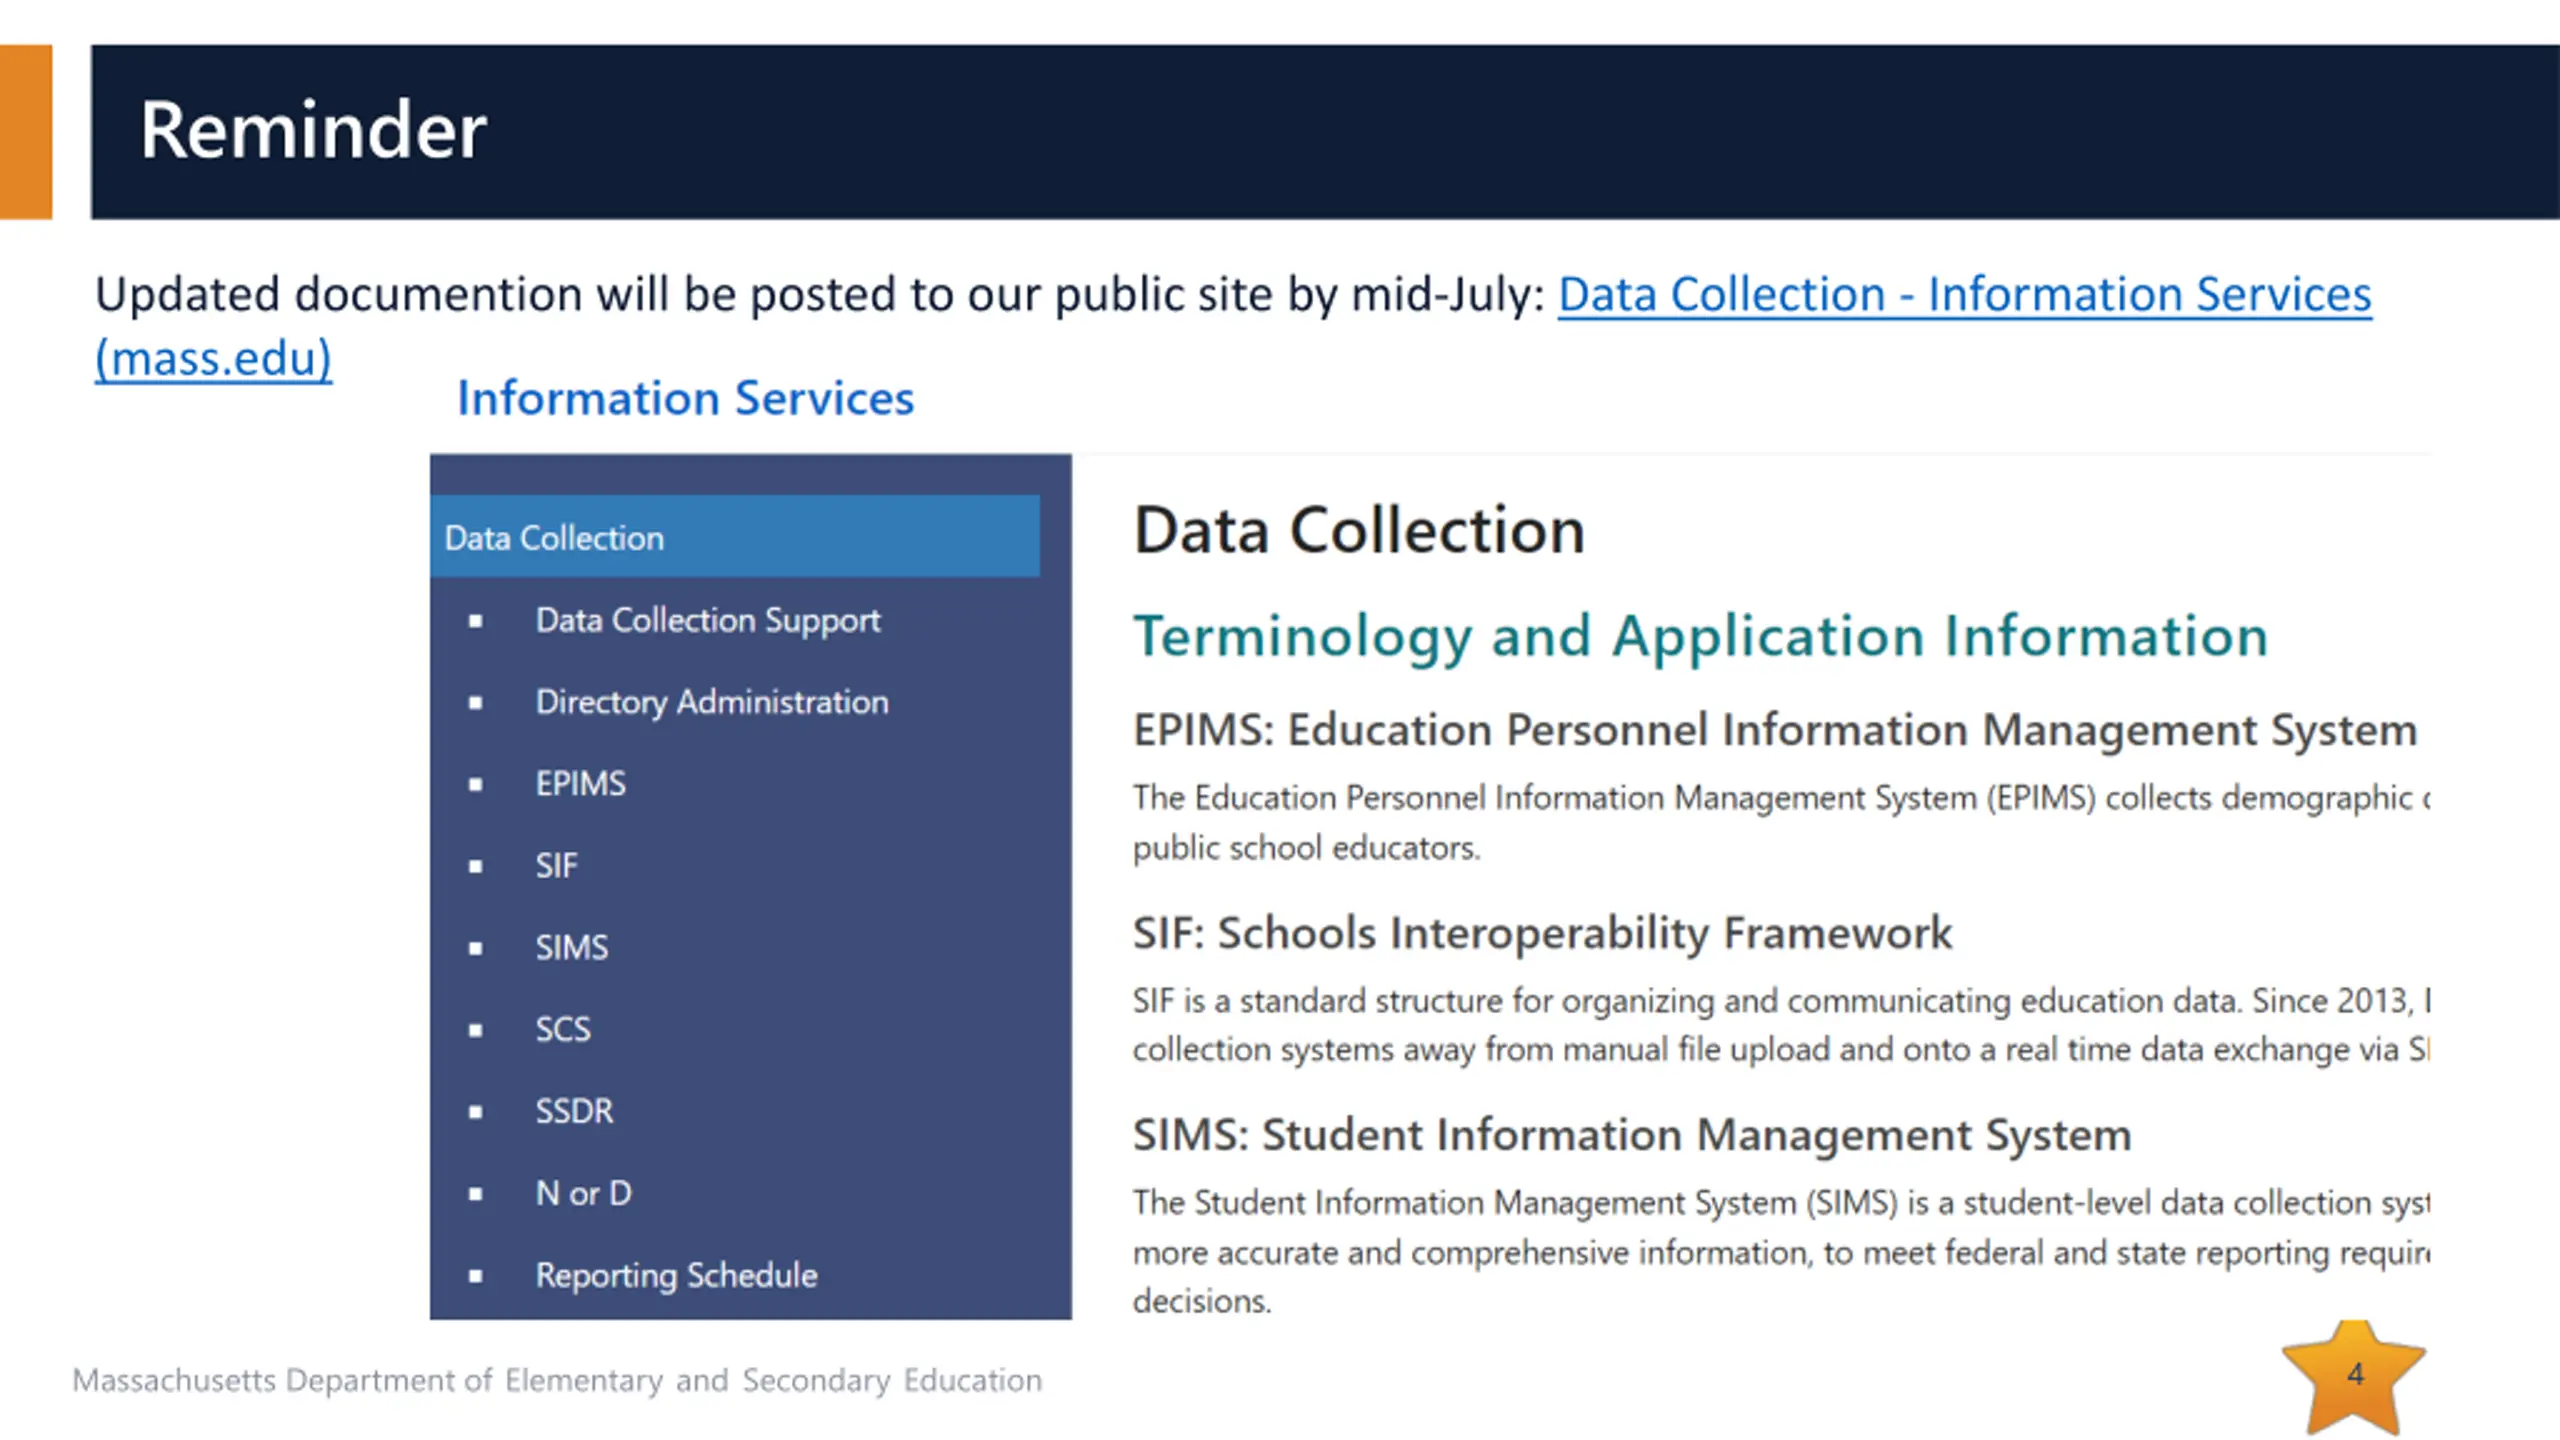Click Massachusetts Department of Elementary footer text
The image size is (2560, 1440).
click(x=557, y=1381)
